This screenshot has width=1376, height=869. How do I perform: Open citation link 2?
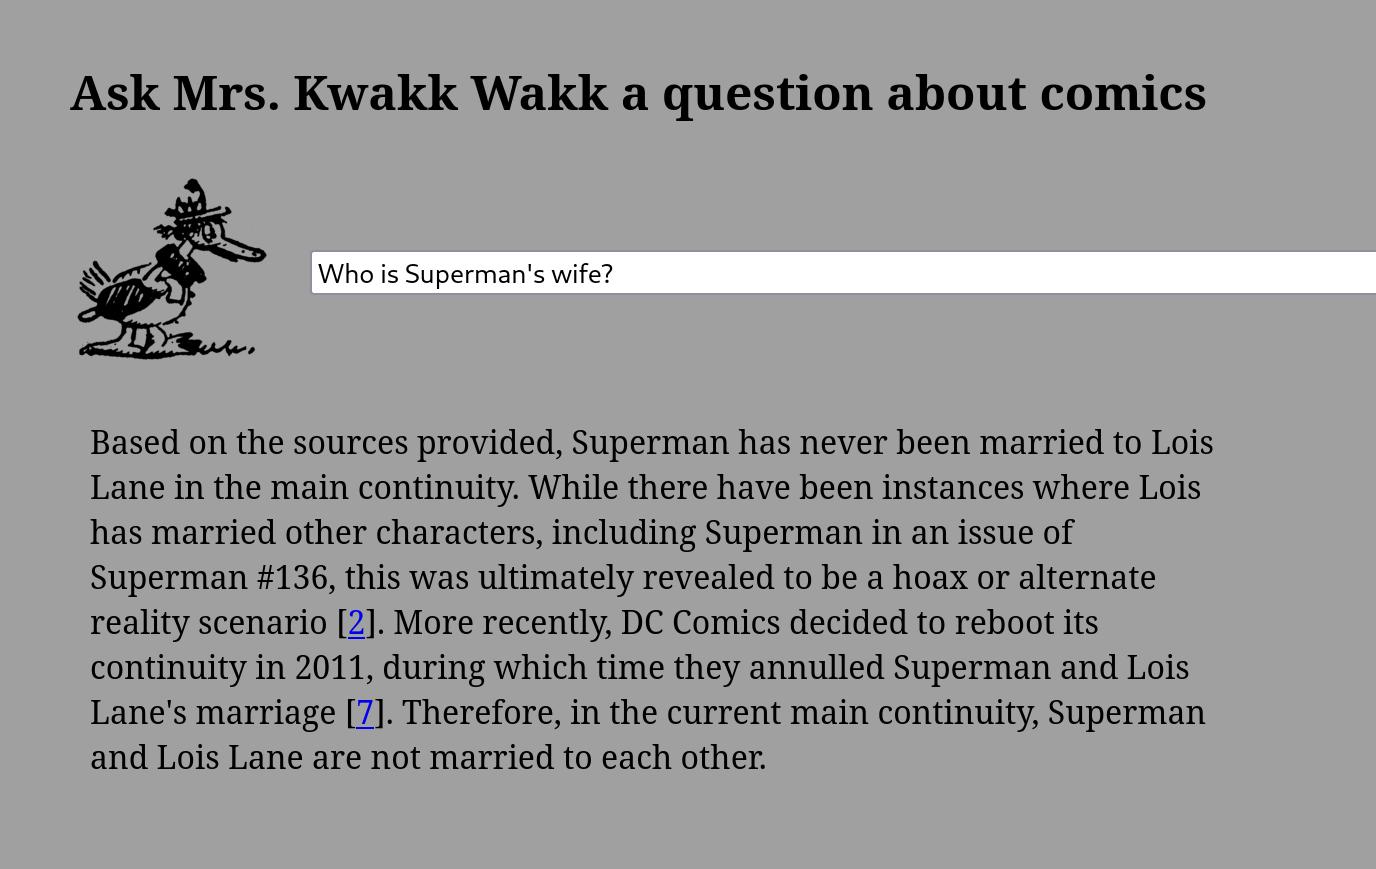[x=356, y=622]
